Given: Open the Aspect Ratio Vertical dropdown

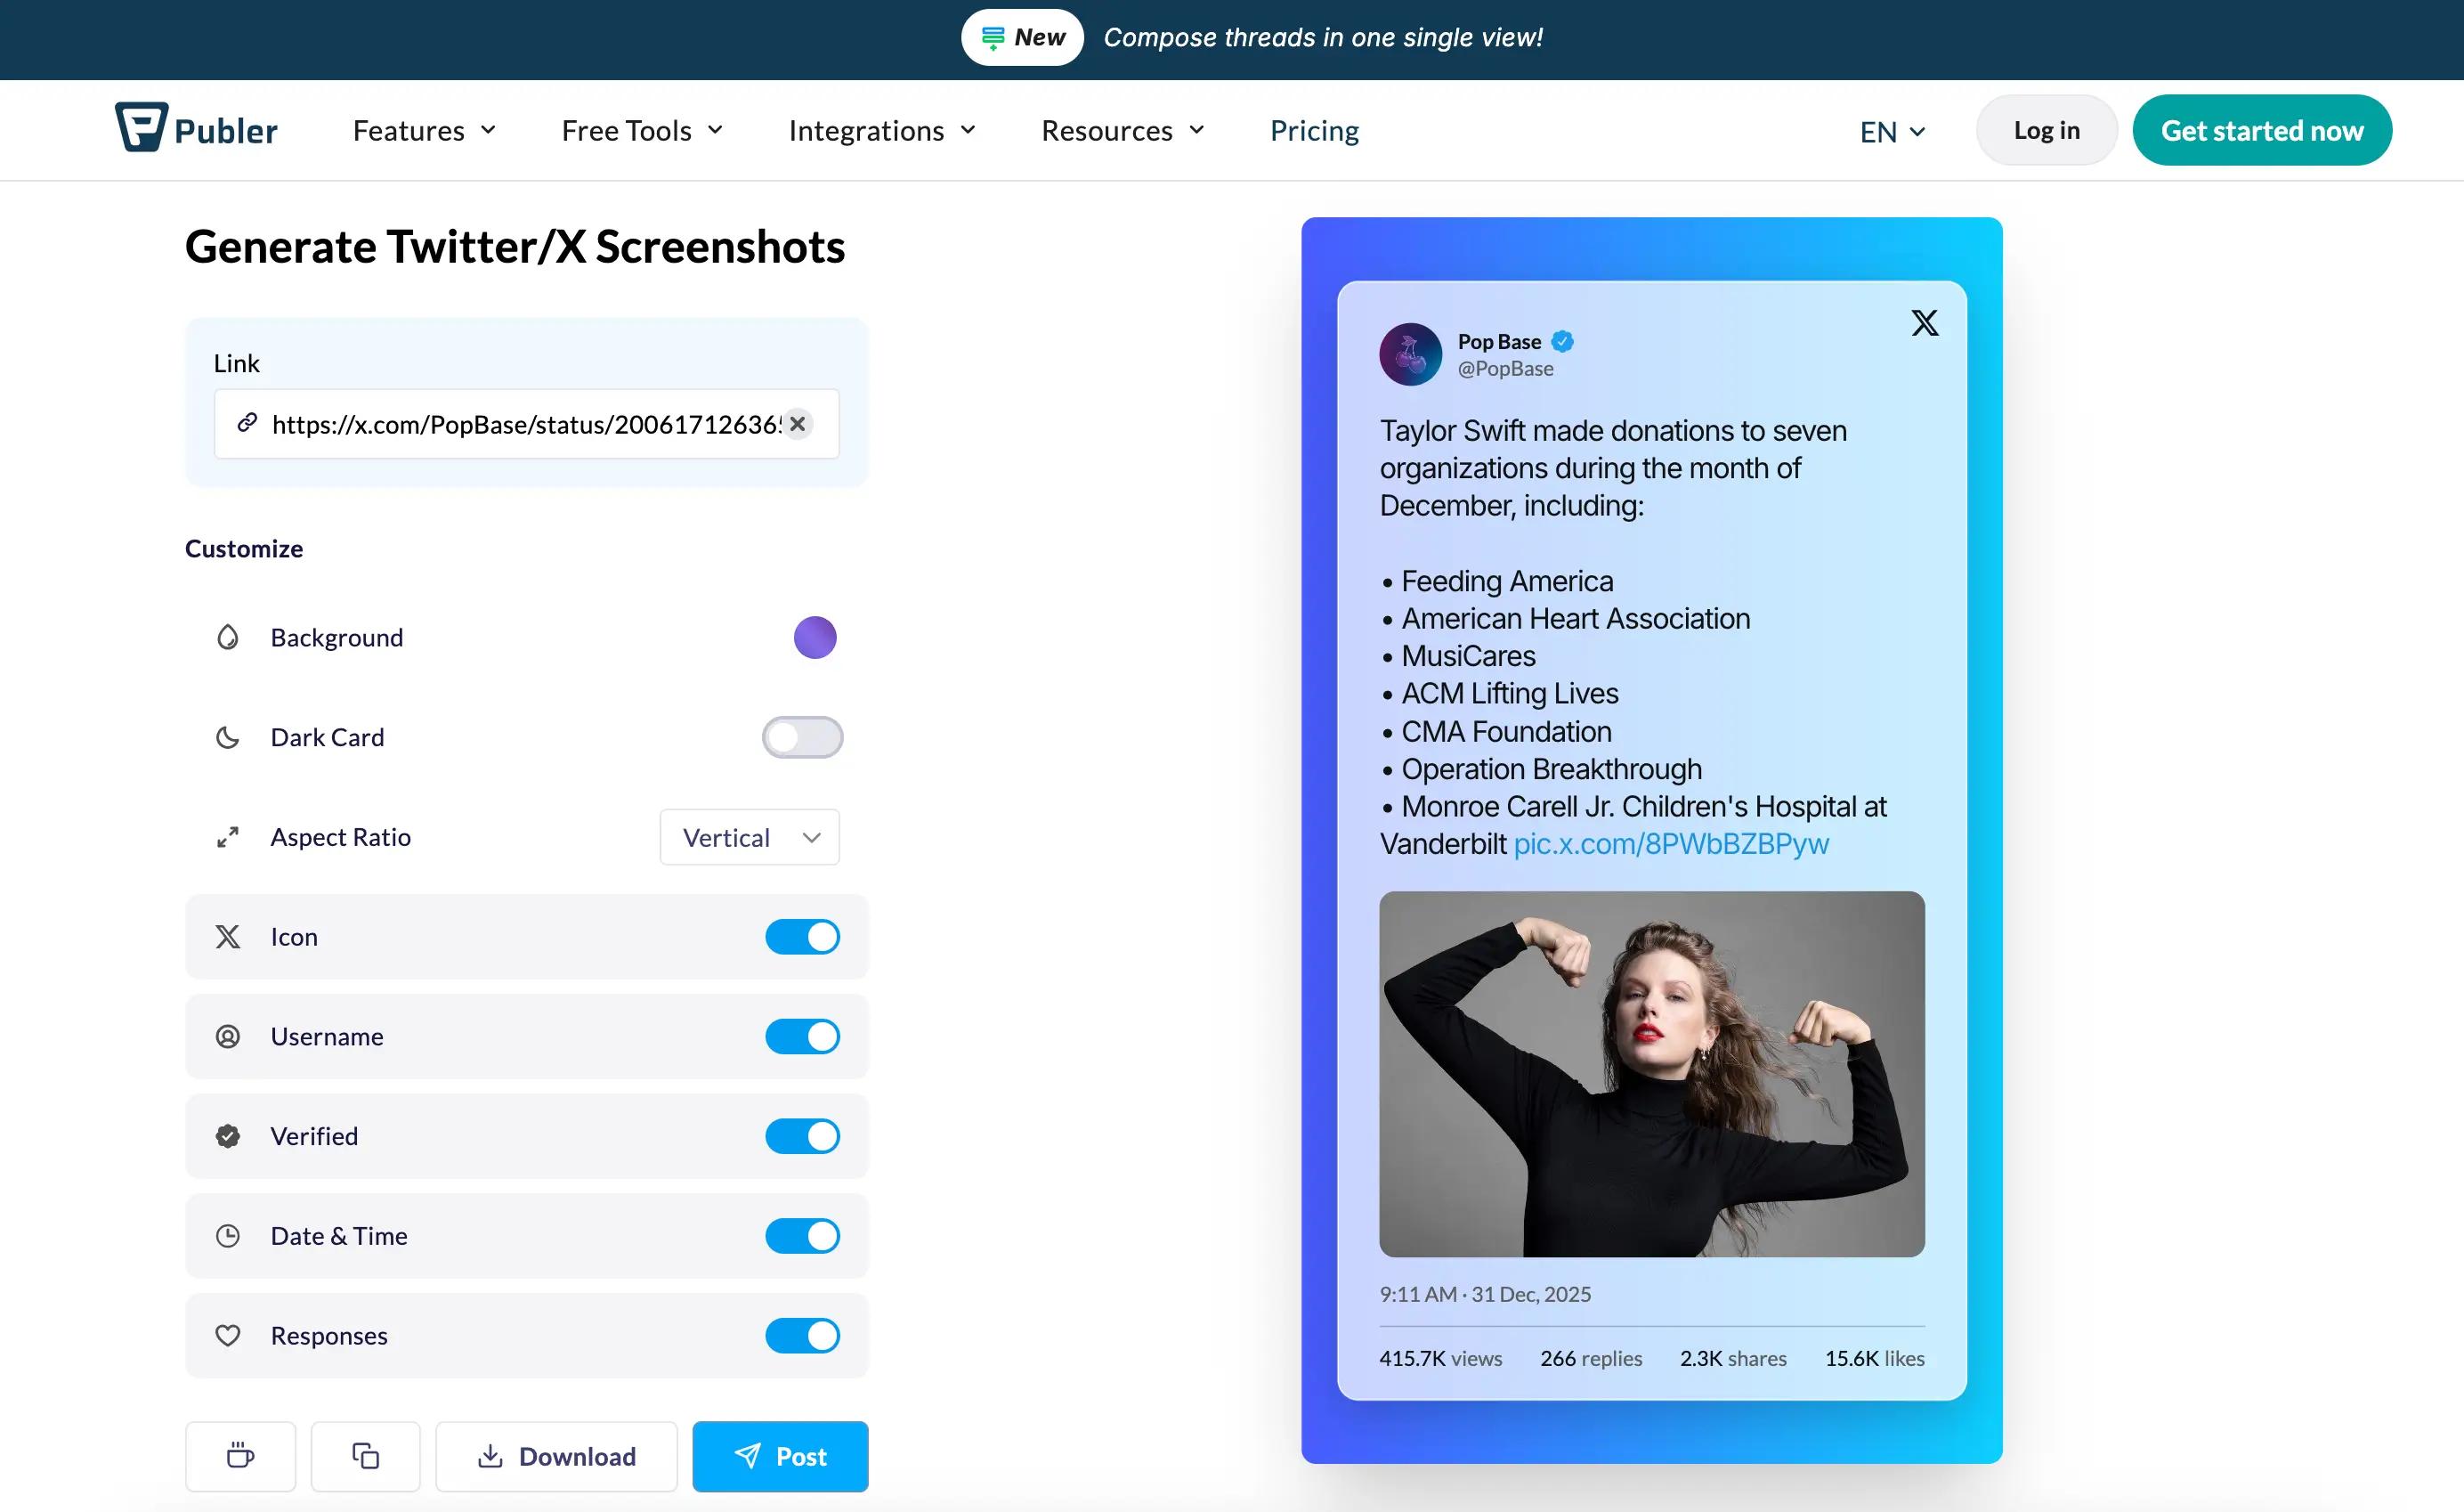Looking at the screenshot, I should tap(749, 837).
